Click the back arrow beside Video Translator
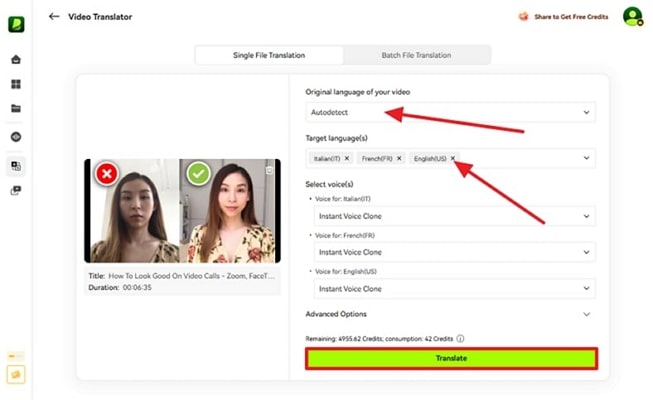The height and width of the screenshot is (400, 653). click(x=54, y=16)
